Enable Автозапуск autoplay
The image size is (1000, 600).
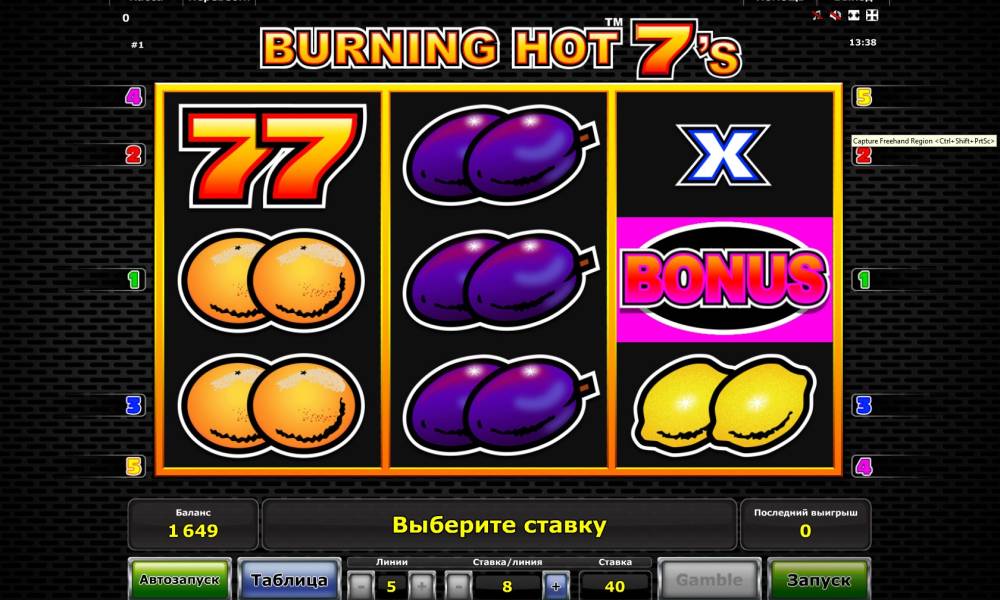coord(179,579)
